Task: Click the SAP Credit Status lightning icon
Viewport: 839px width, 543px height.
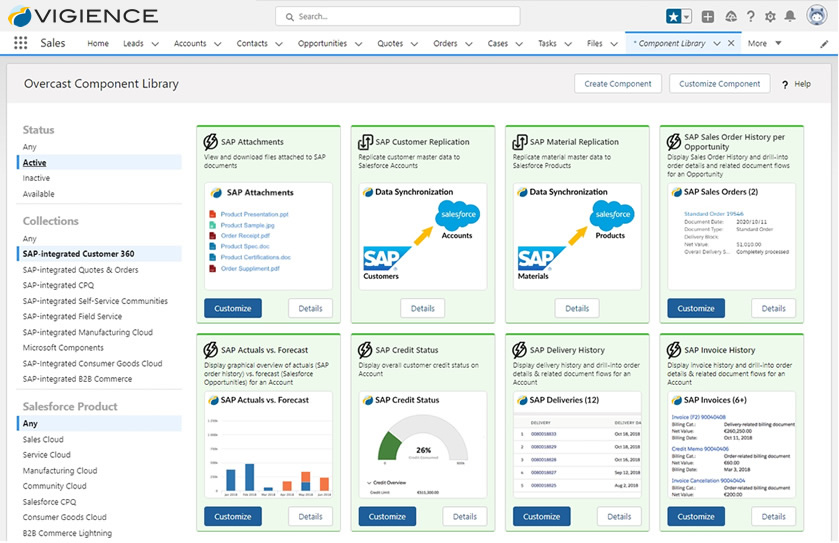Action: pyautogui.click(x=365, y=350)
